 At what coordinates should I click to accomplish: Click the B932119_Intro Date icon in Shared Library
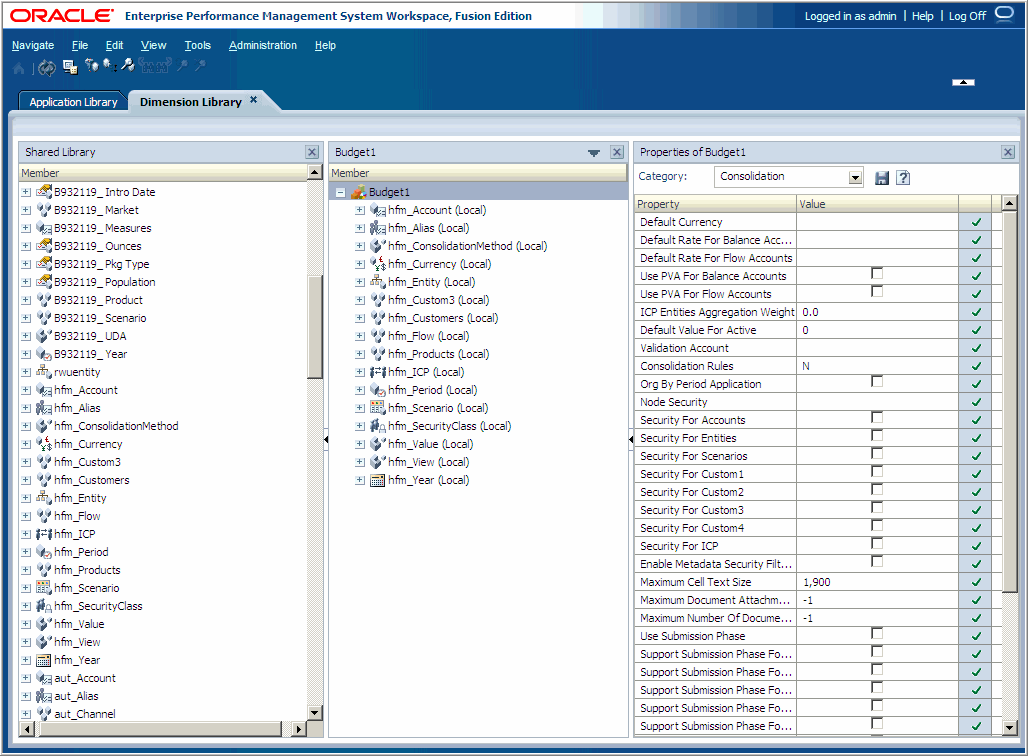click(44, 191)
